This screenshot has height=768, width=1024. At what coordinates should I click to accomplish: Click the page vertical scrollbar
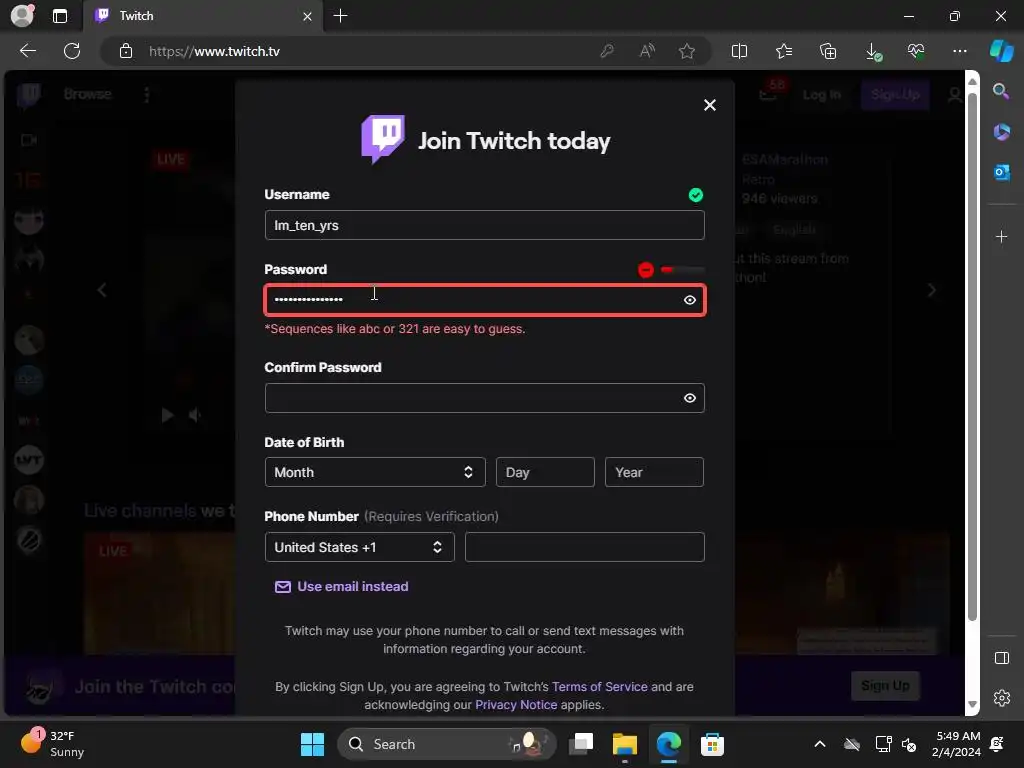point(972,356)
